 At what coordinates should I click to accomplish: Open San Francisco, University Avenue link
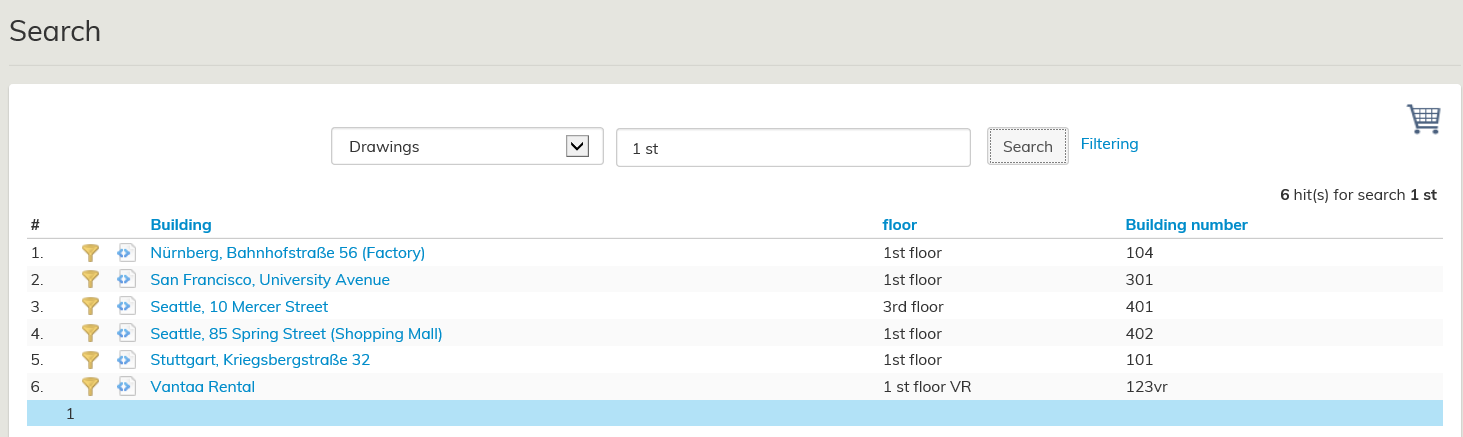click(x=270, y=280)
